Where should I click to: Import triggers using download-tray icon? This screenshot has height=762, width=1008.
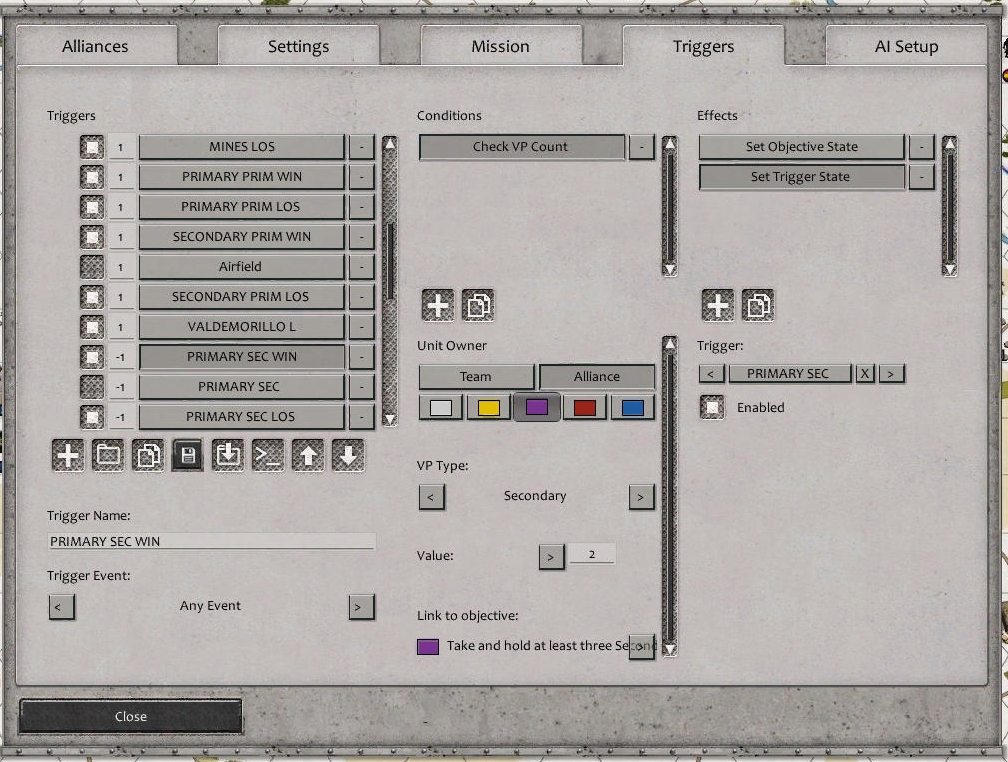coord(228,456)
